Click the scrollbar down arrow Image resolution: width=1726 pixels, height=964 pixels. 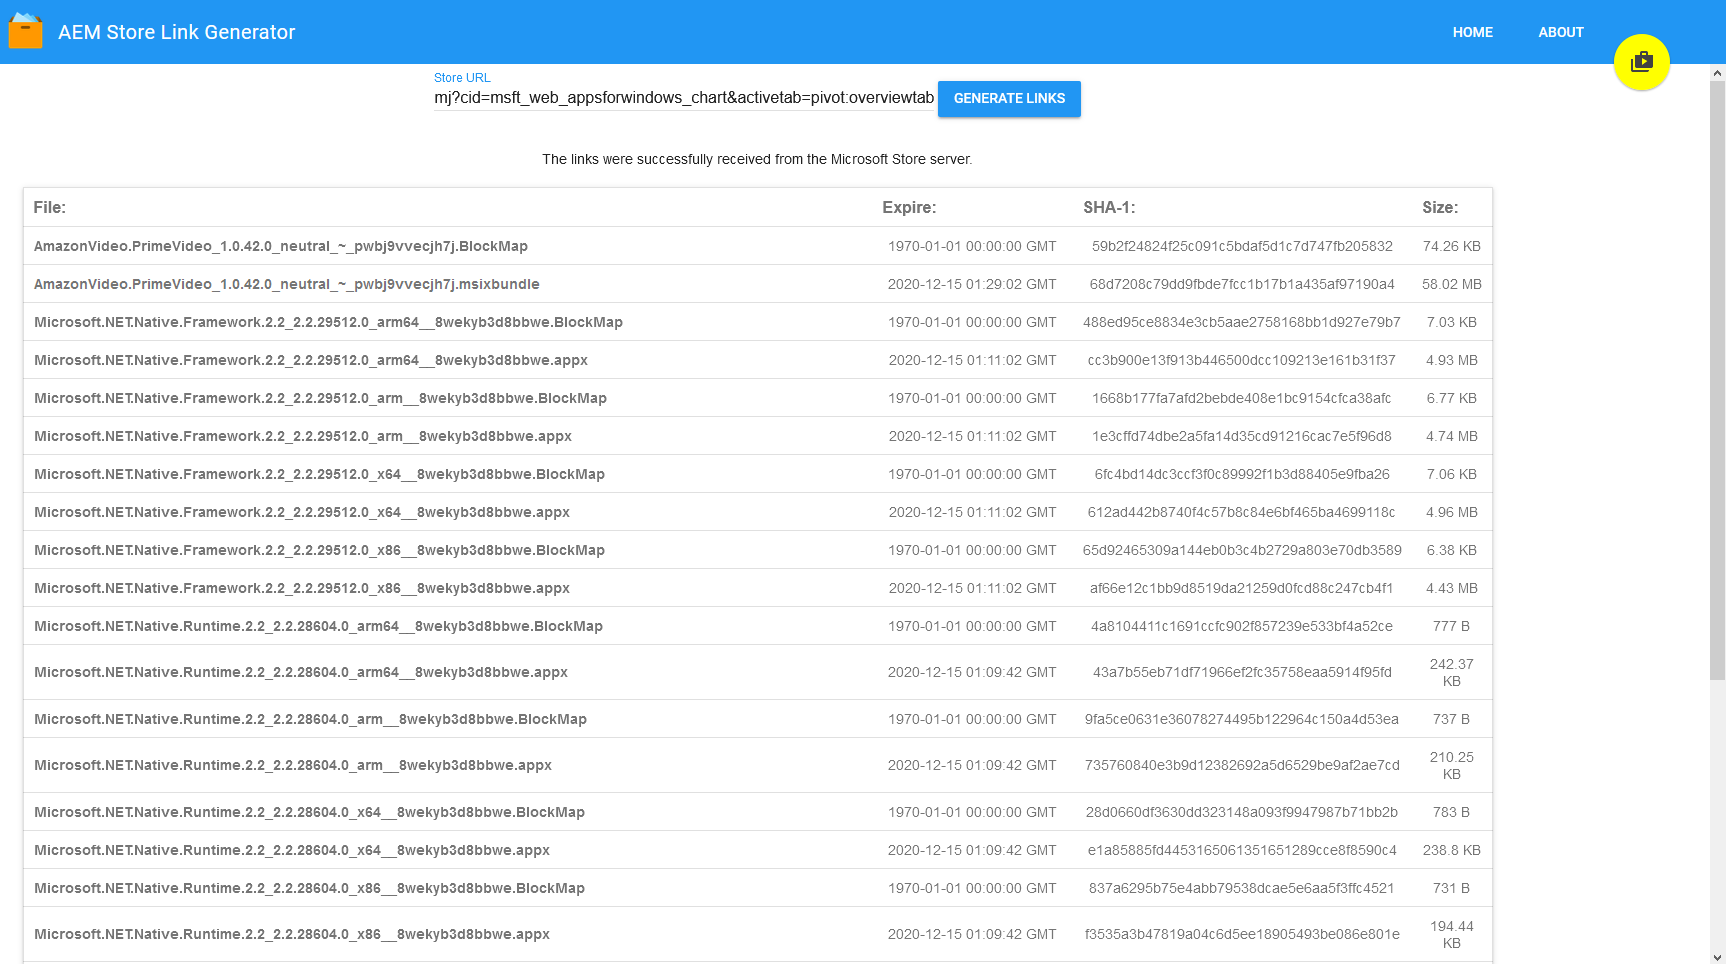(x=1717, y=956)
